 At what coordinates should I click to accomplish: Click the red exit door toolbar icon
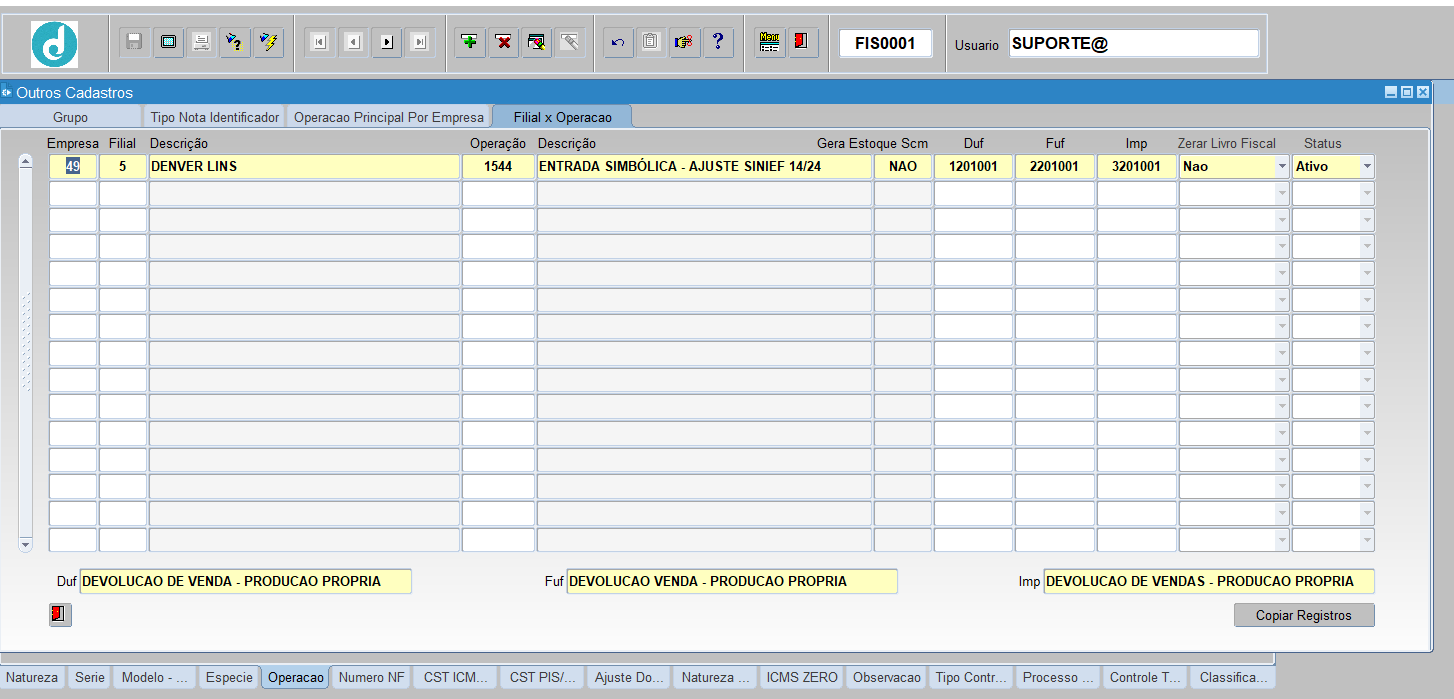click(x=803, y=42)
